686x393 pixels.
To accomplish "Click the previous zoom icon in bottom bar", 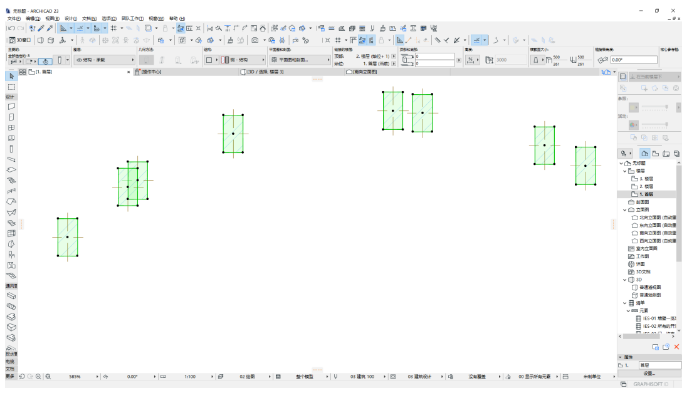I will tap(22, 376).
